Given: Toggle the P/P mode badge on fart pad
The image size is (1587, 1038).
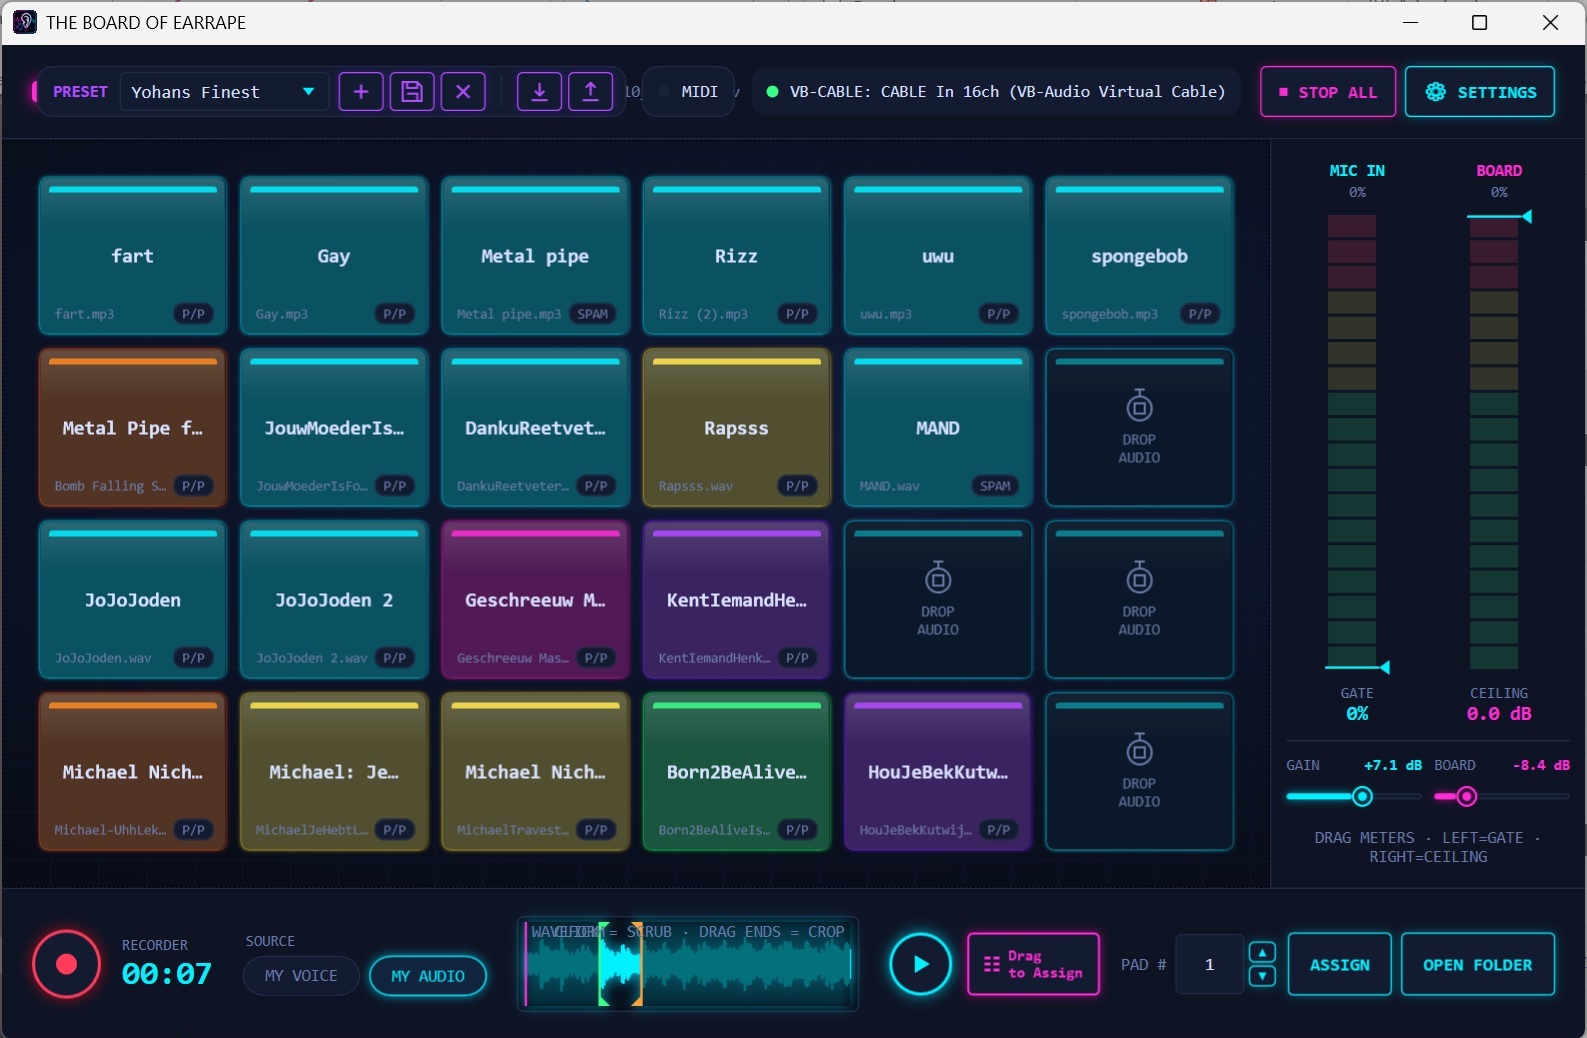Looking at the screenshot, I should [x=193, y=314].
